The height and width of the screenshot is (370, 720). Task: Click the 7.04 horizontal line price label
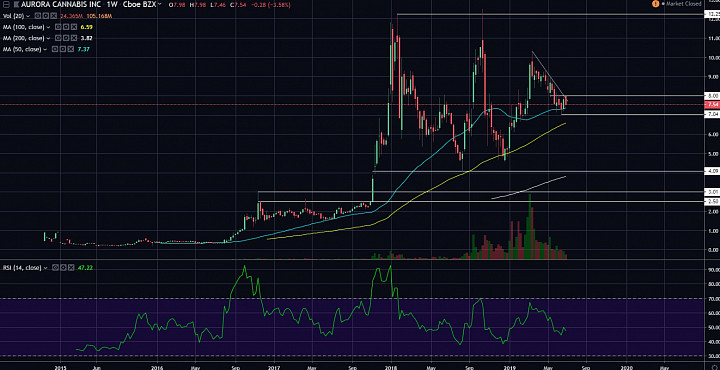(712, 114)
